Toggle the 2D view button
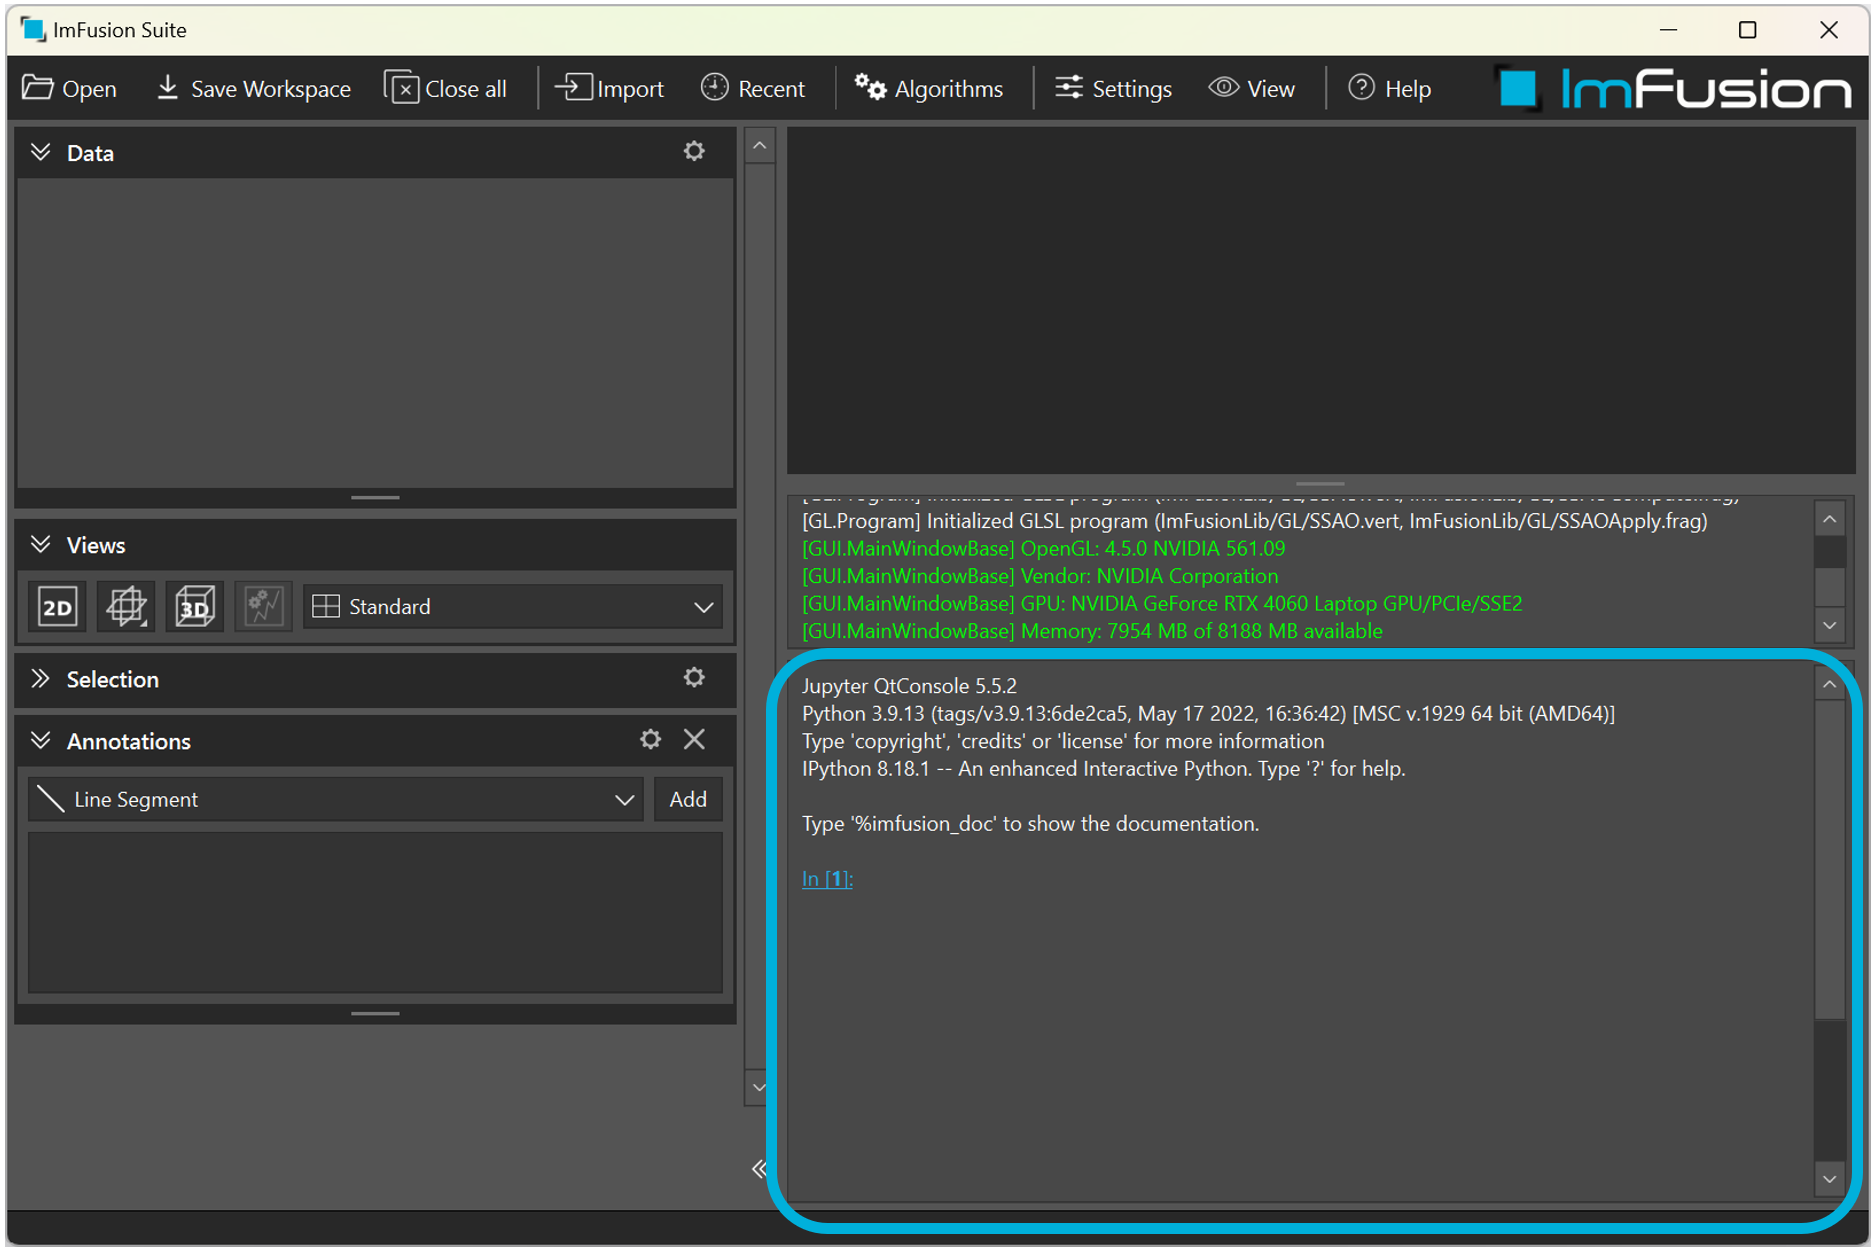This screenshot has height=1250, width=1874. 58,606
